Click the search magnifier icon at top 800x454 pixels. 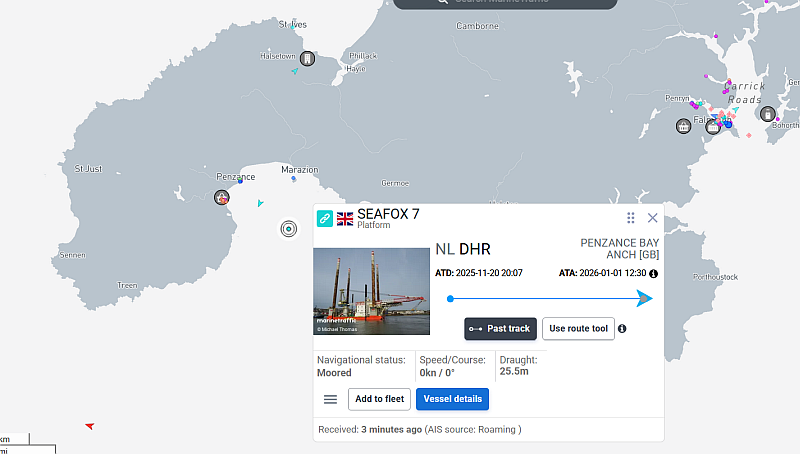pyautogui.click(x=440, y=2)
